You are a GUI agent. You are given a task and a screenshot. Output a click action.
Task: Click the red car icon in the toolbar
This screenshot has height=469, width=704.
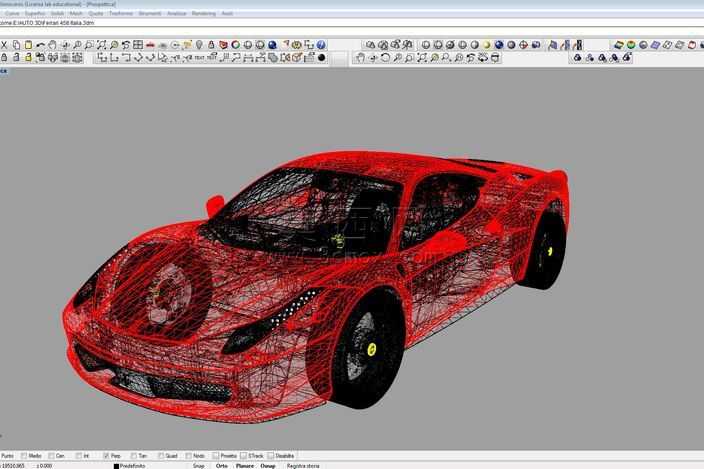pos(150,45)
